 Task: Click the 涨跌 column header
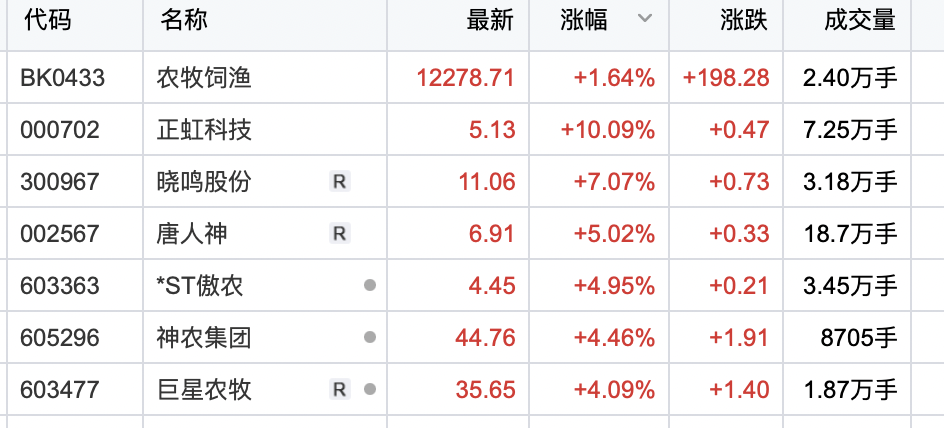(x=743, y=21)
